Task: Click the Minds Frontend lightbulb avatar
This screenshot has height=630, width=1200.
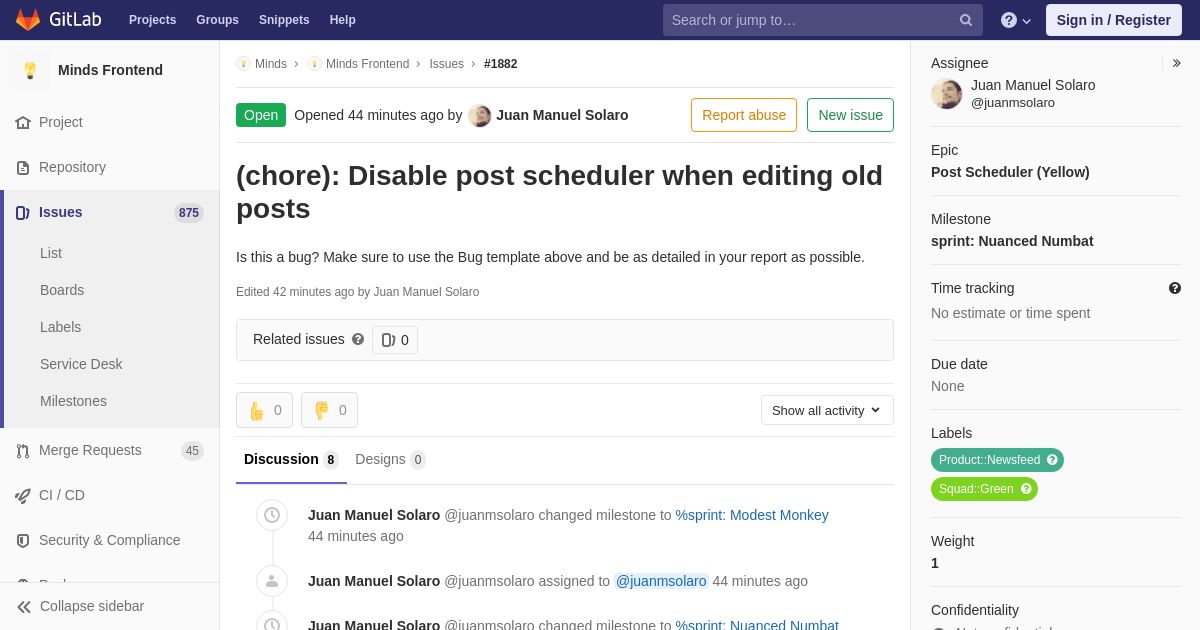Action: click(30, 70)
